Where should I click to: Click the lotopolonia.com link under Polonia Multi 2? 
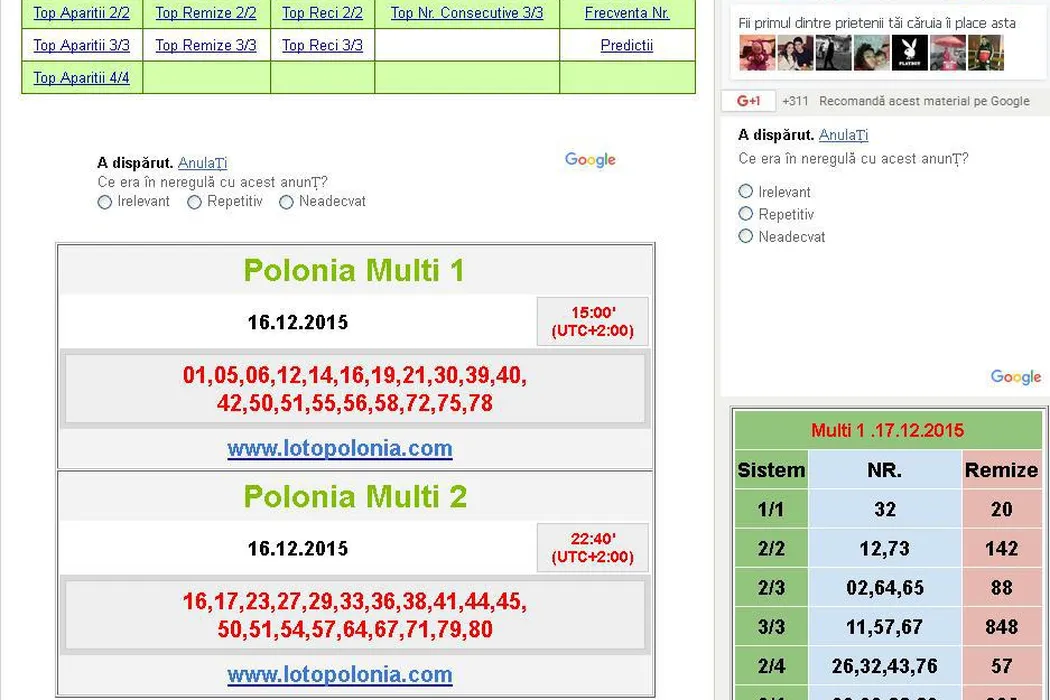pos(340,675)
